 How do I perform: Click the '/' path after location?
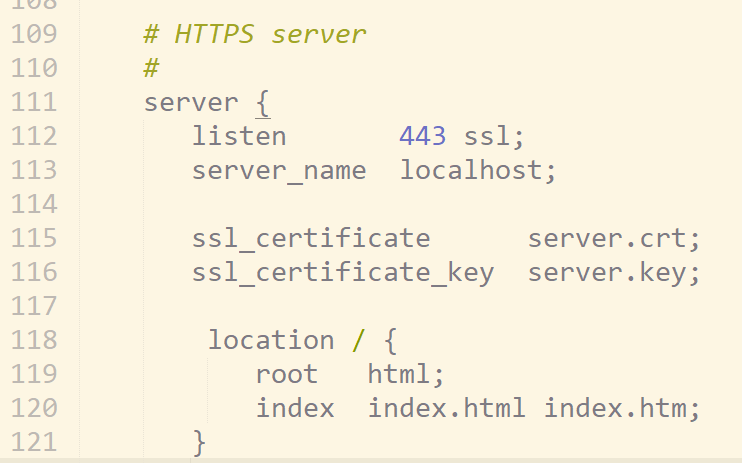[359, 340]
